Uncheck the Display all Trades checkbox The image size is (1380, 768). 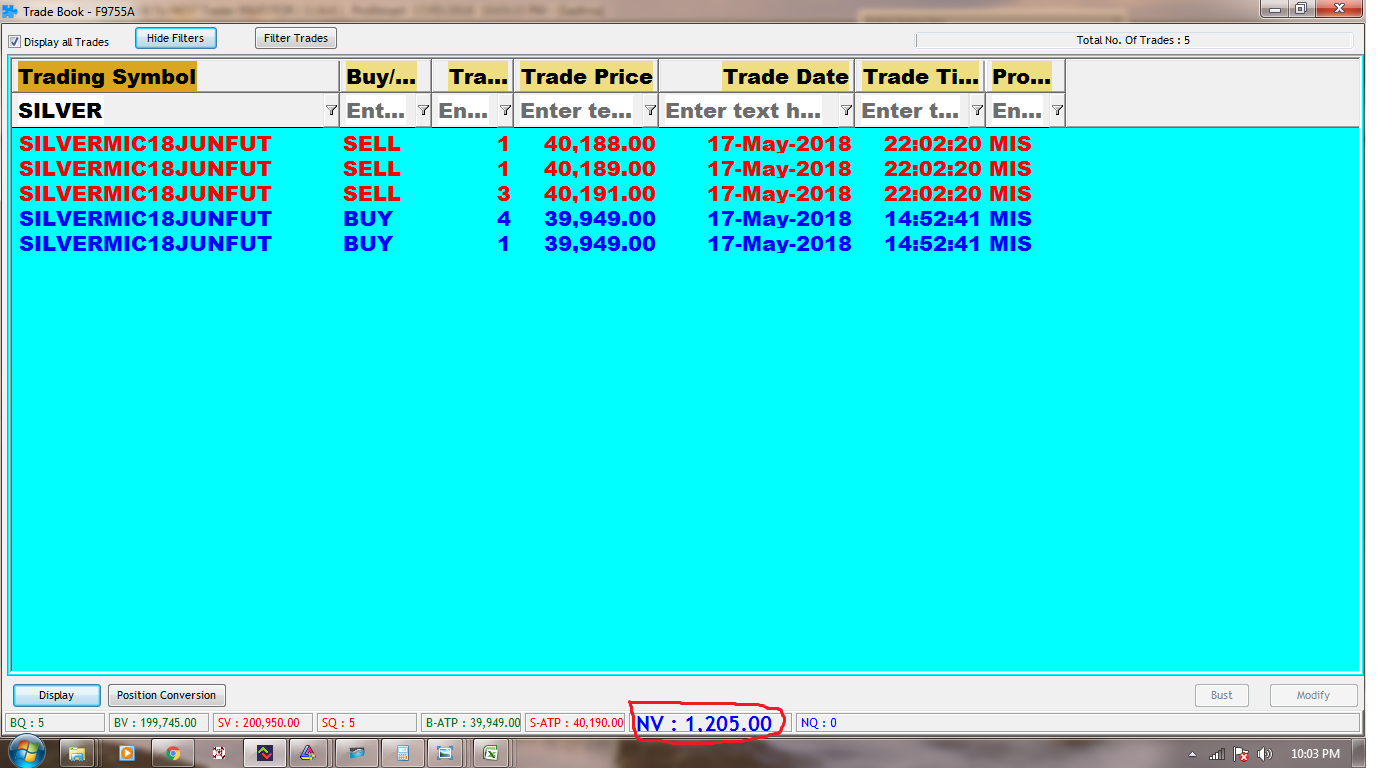coord(14,42)
